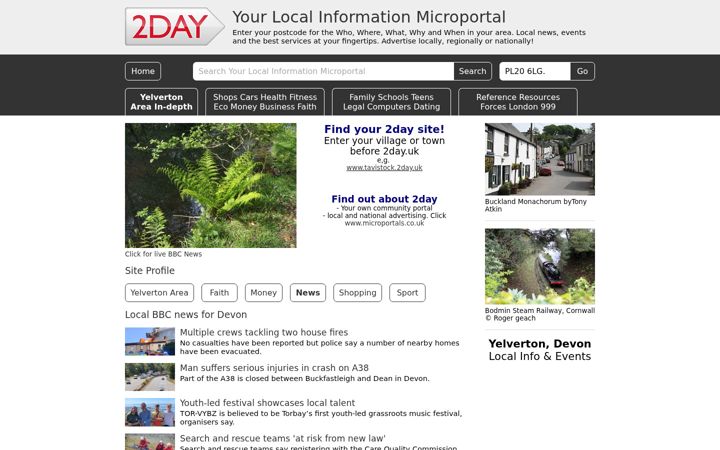Select the Money profile button
Viewport: 720px width, 450px height.
pyautogui.click(x=264, y=292)
